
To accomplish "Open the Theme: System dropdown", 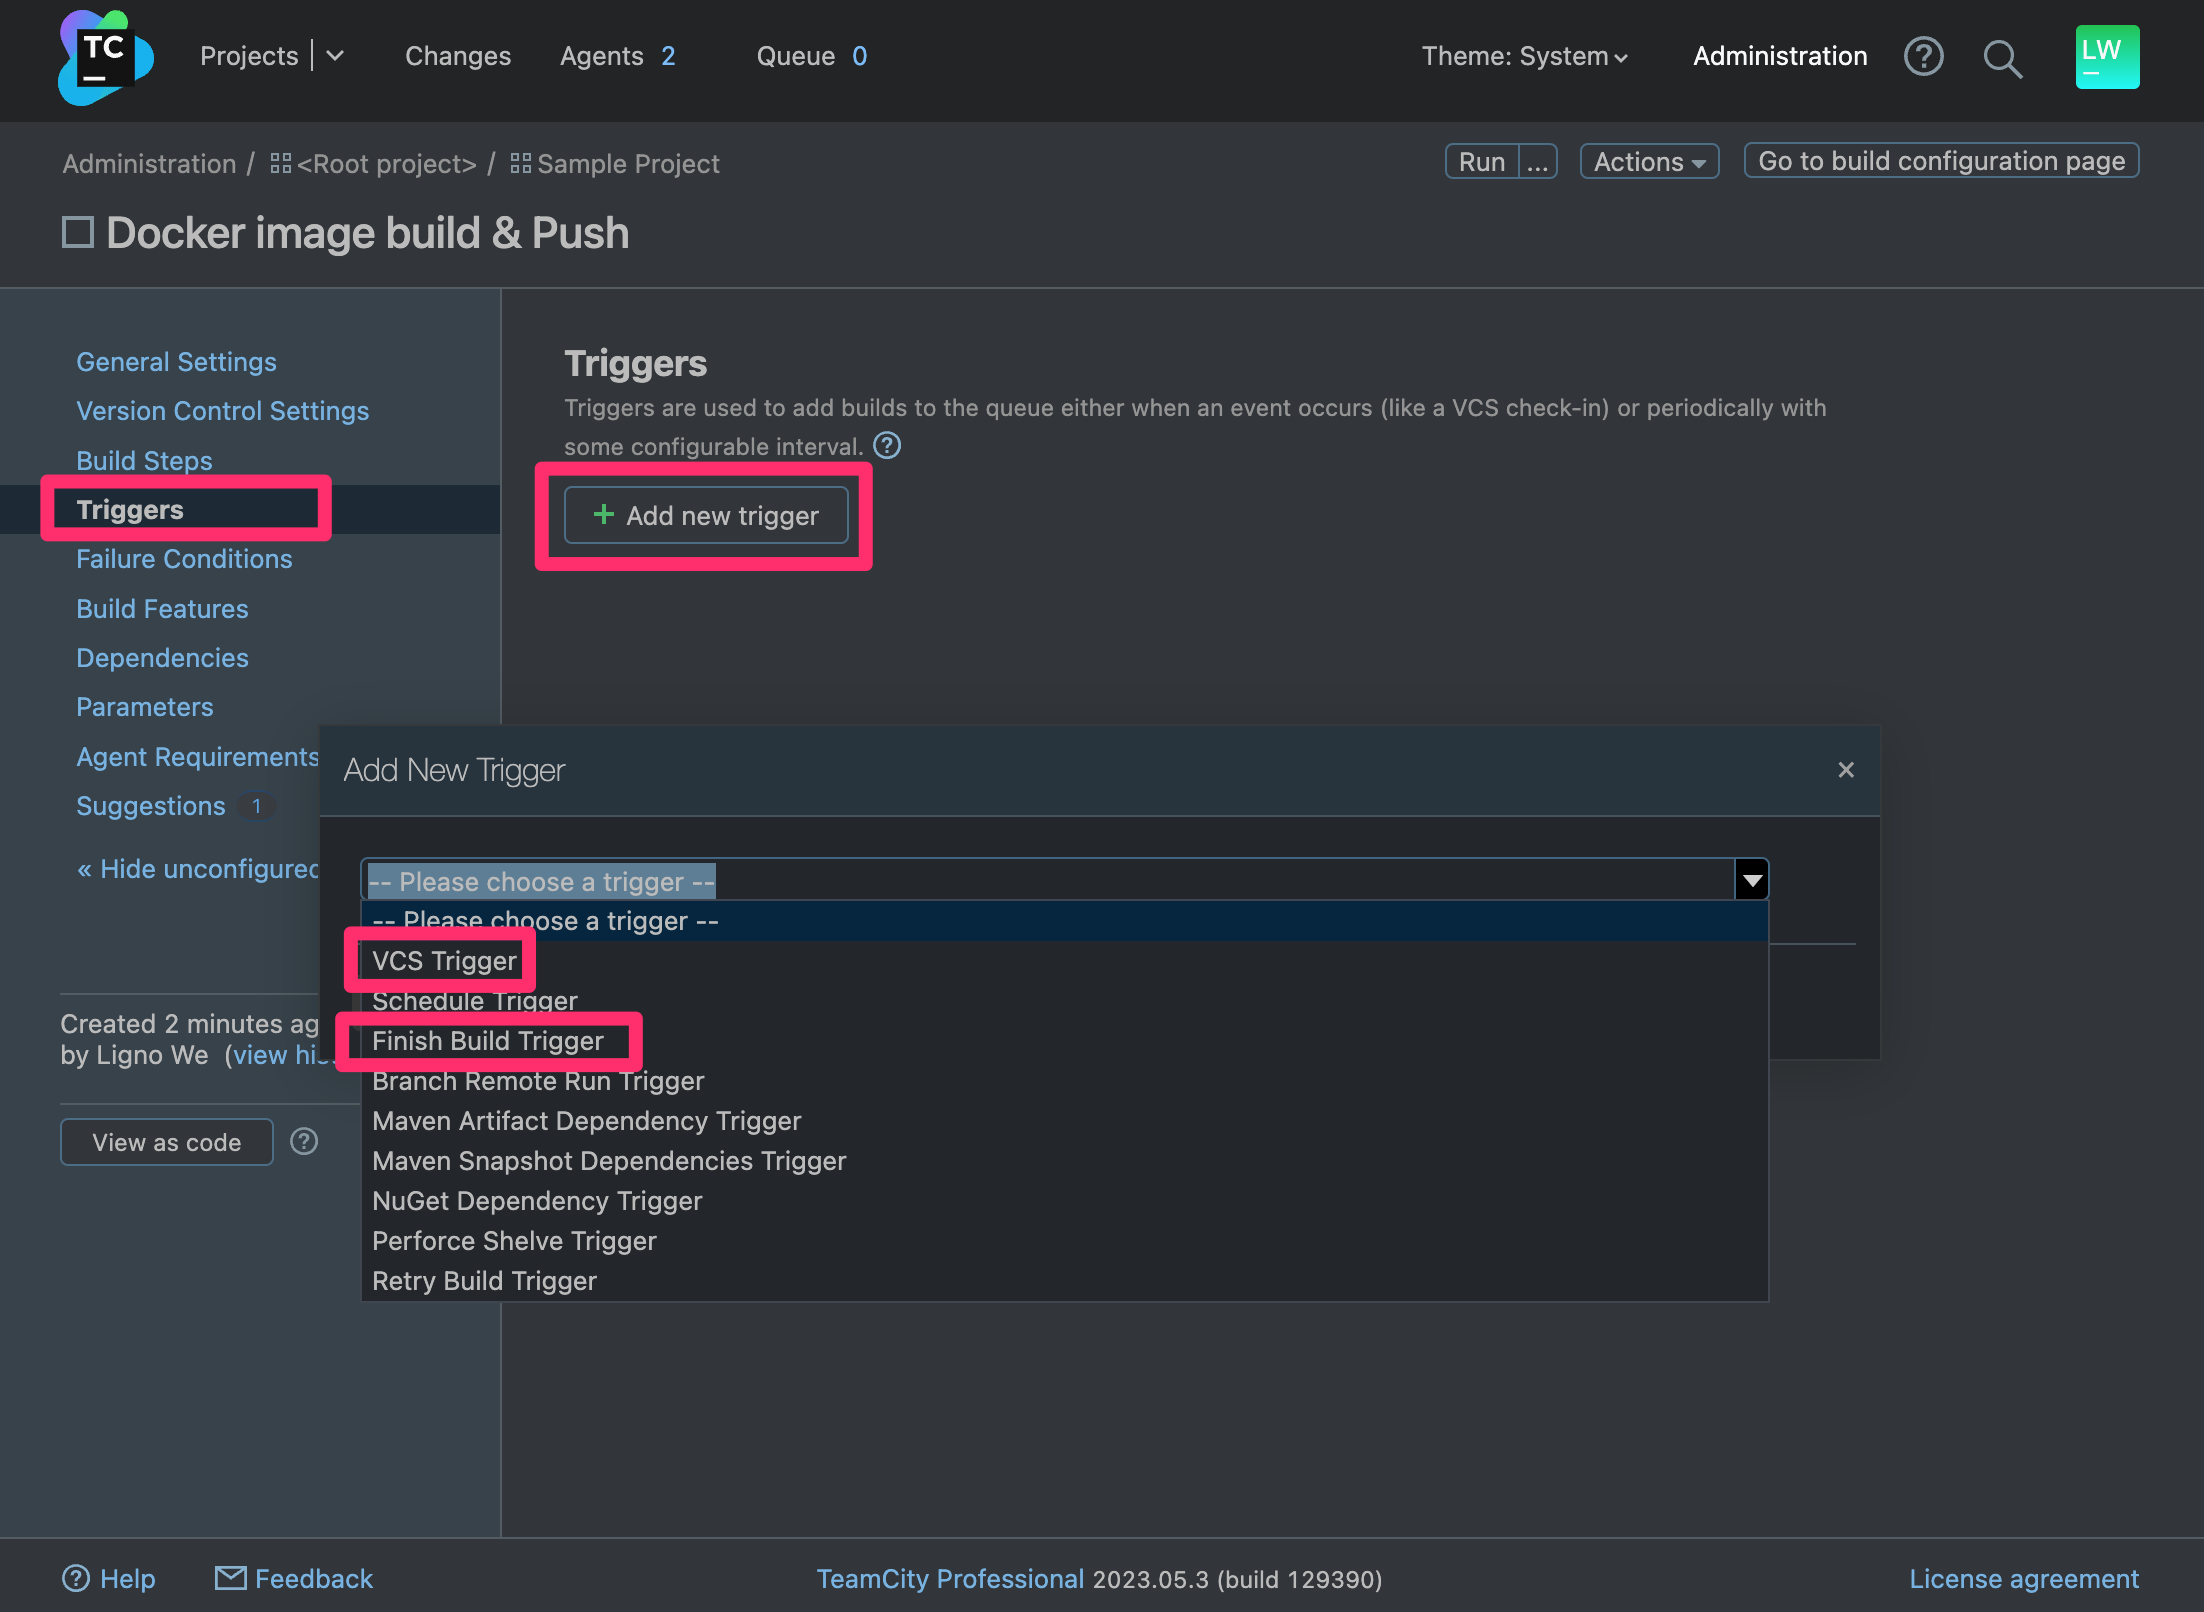I will [1524, 57].
